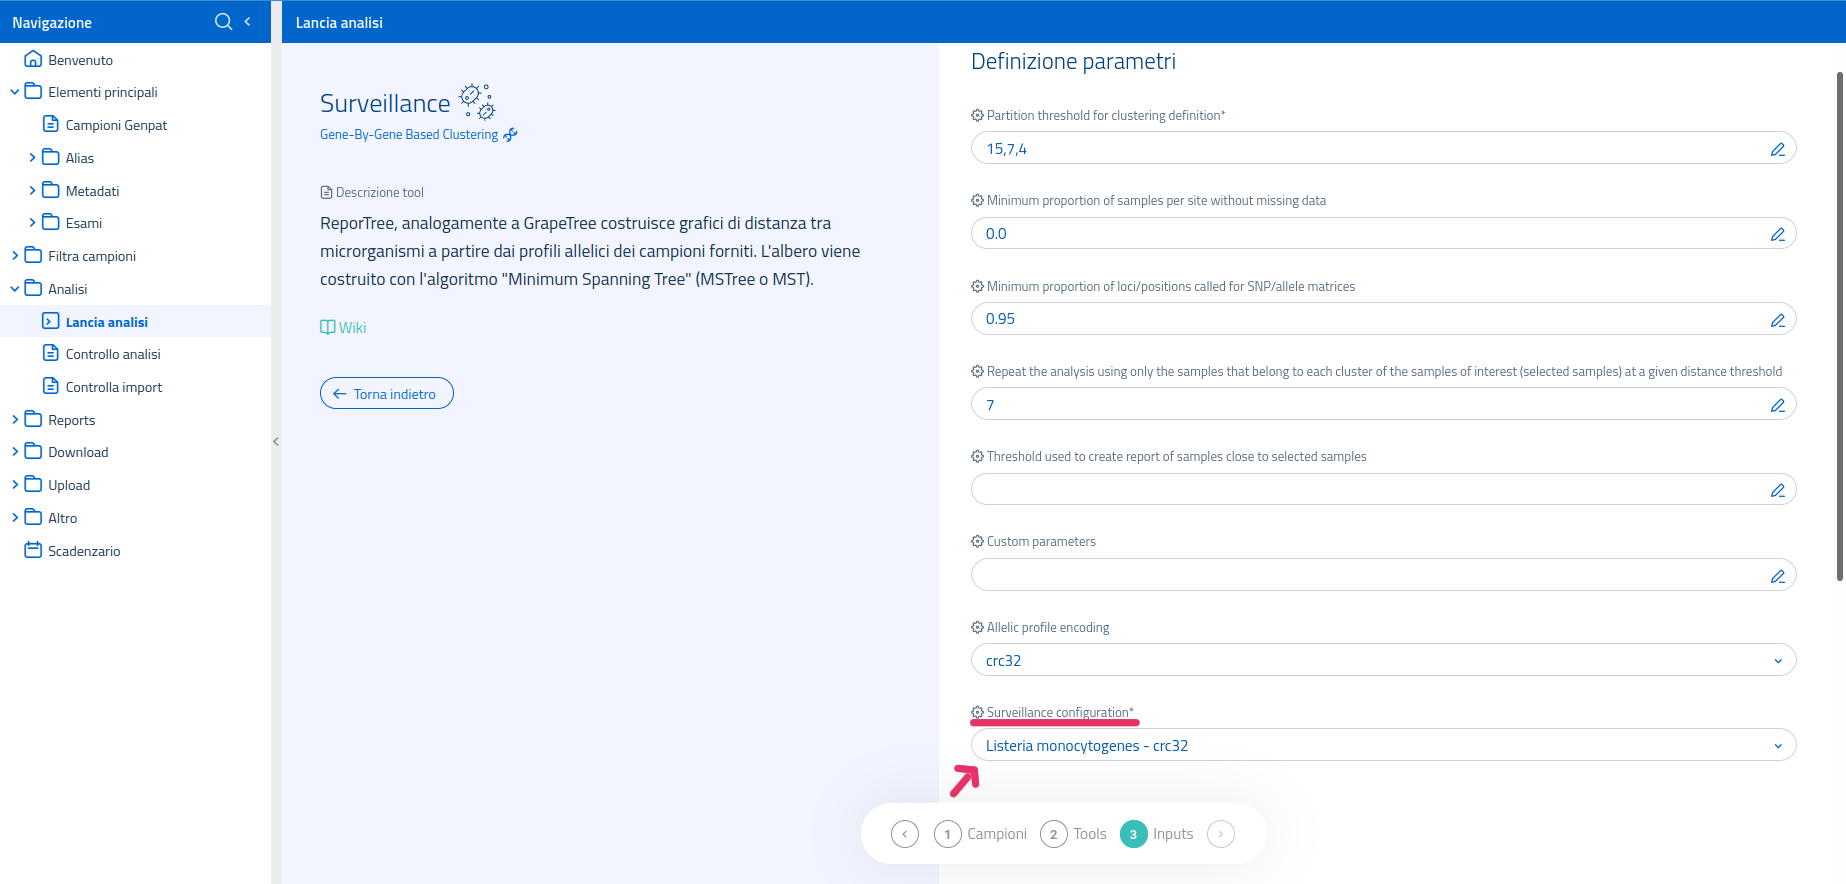
Task: Go to next step using right arrow
Action: pyautogui.click(x=1220, y=834)
